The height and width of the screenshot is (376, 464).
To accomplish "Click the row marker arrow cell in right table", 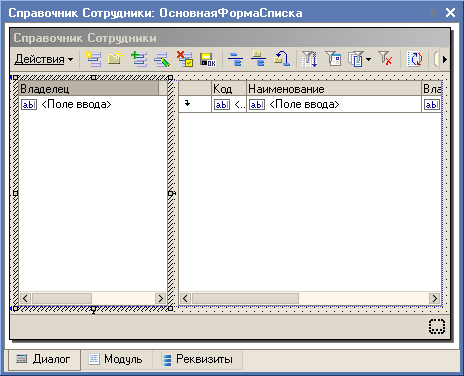I will coord(195,104).
